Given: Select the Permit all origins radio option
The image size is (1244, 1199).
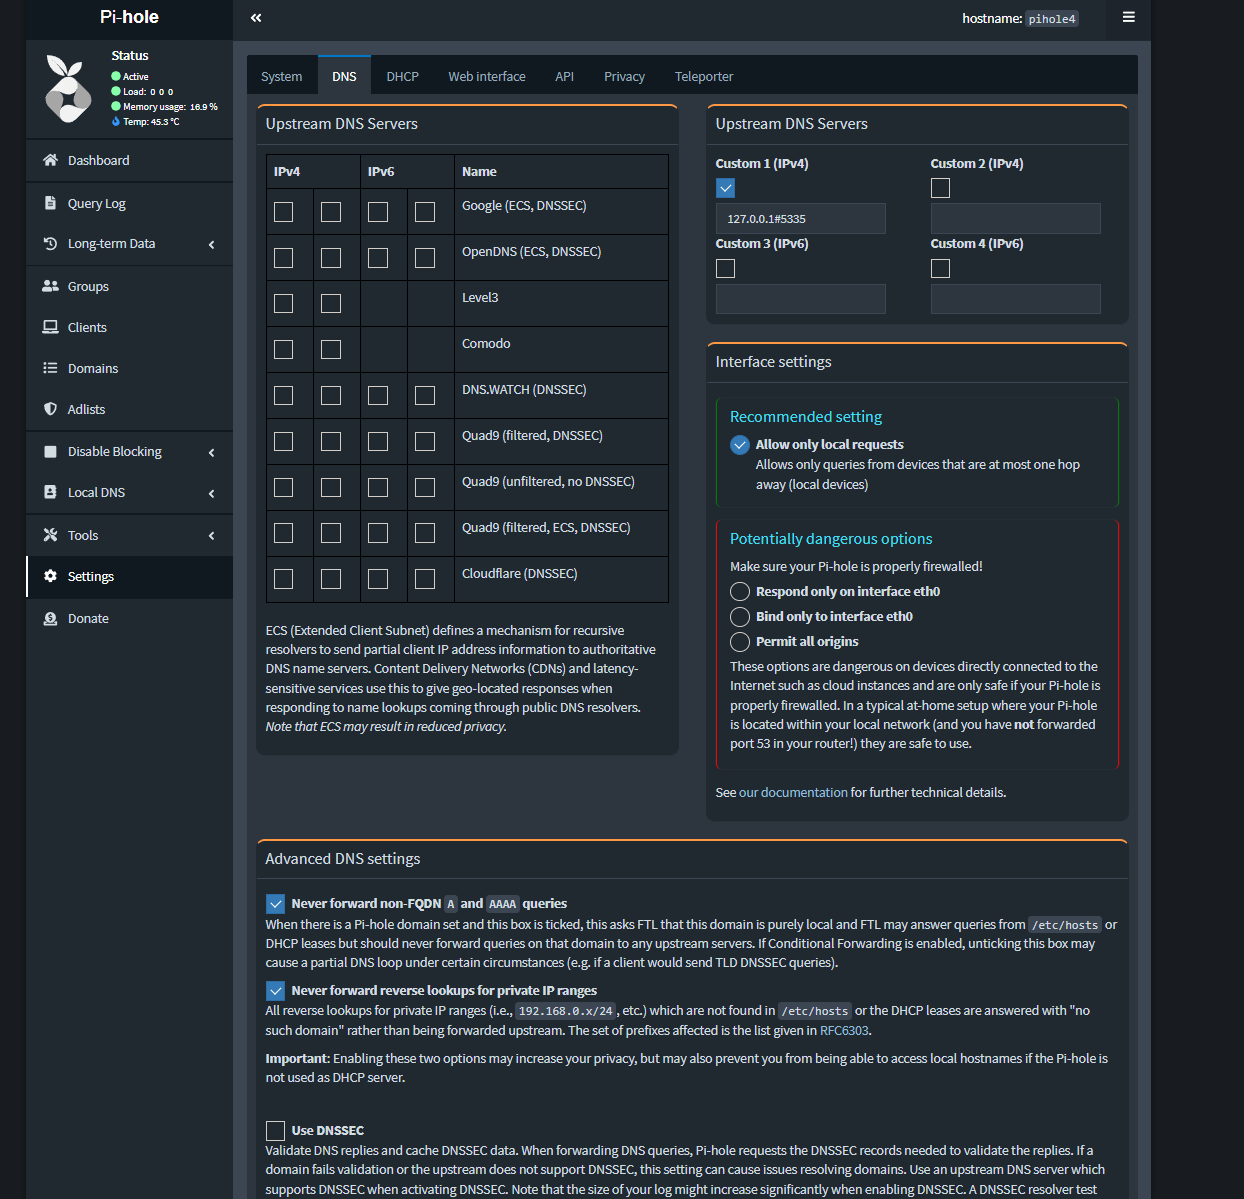Looking at the screenshot, I should click(740, 642).
